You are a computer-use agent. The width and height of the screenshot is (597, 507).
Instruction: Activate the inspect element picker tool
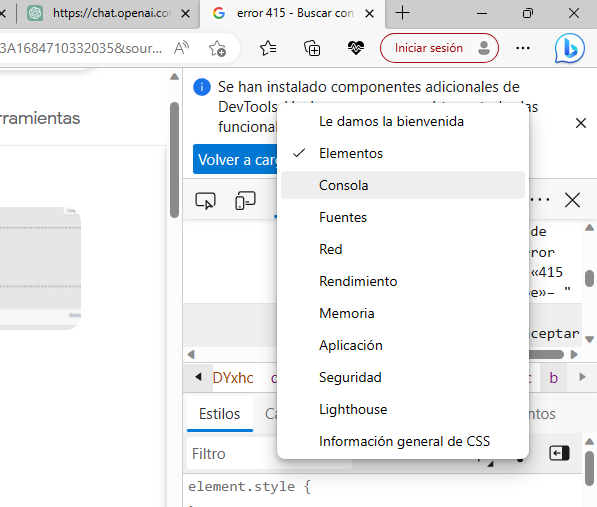pos(205,200)
